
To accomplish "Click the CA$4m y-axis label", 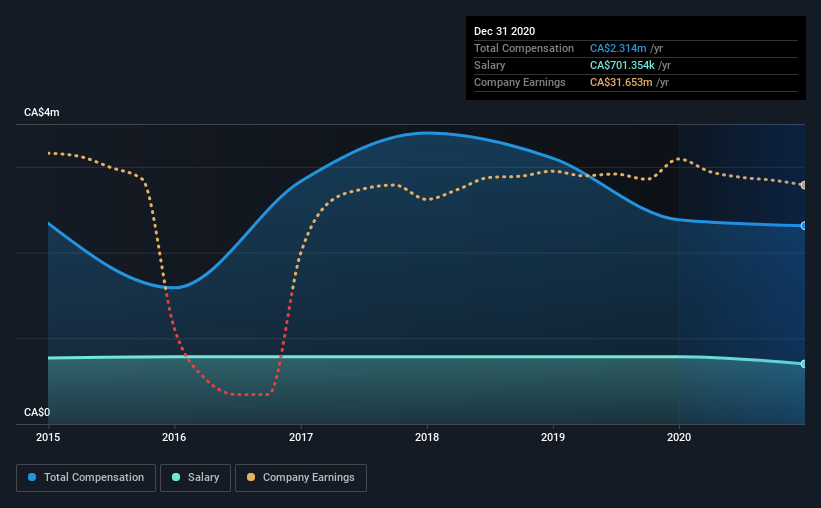I will click(42, 113).
